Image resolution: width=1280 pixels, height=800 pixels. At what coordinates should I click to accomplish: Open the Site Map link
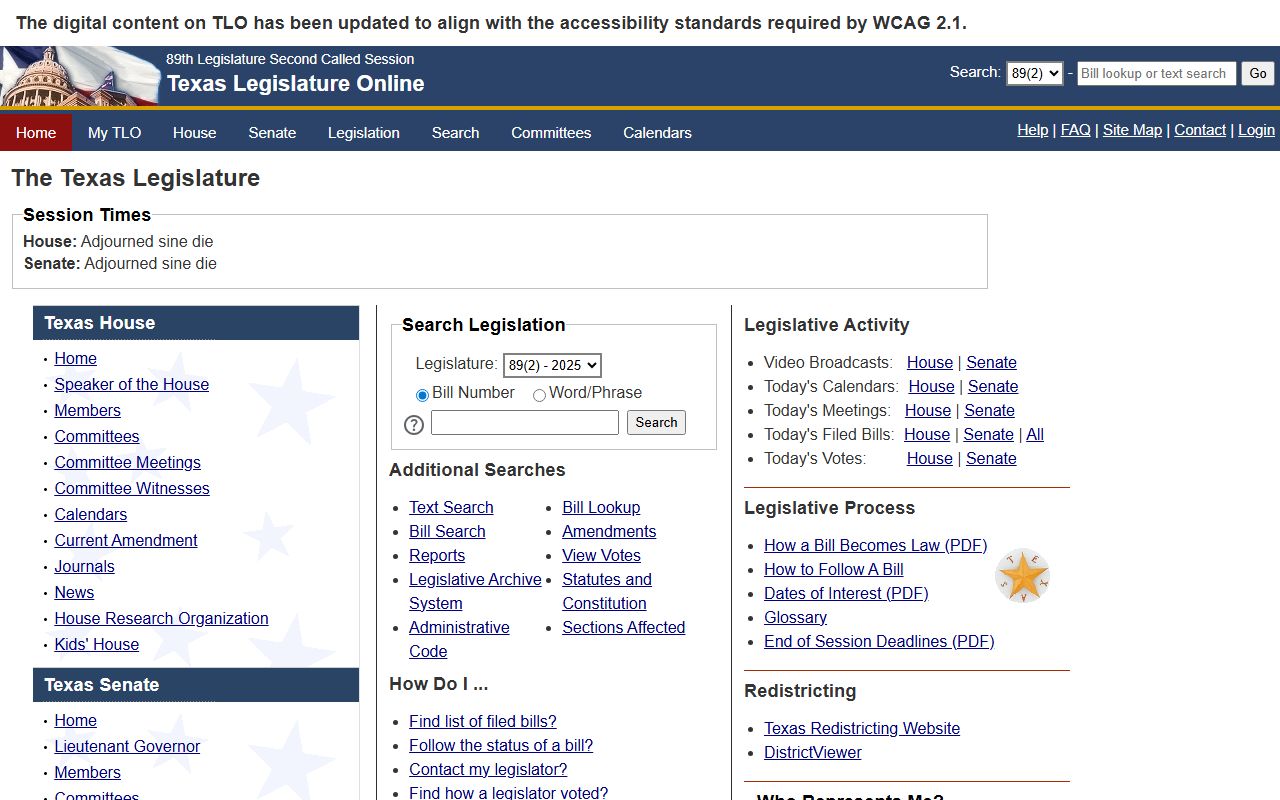[1132, 130]
